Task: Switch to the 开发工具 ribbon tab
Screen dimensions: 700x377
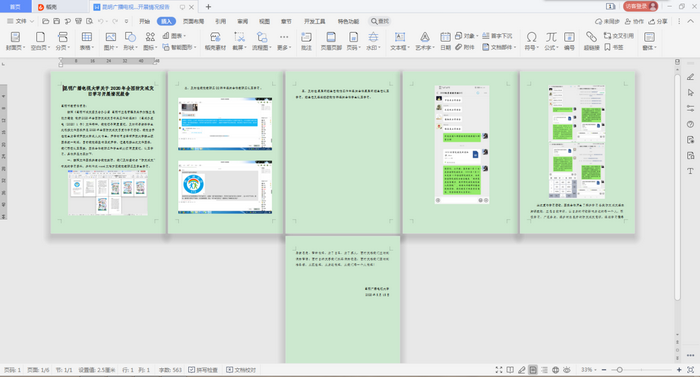Action: (x=315, y=21)
